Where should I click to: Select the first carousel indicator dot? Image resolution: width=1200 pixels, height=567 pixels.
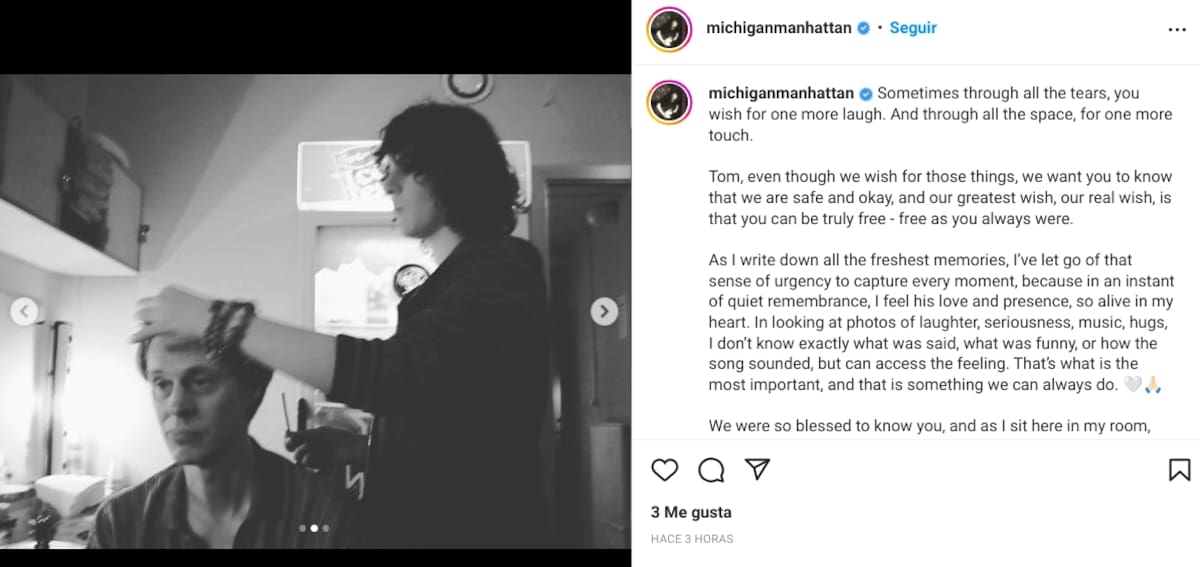303,528
